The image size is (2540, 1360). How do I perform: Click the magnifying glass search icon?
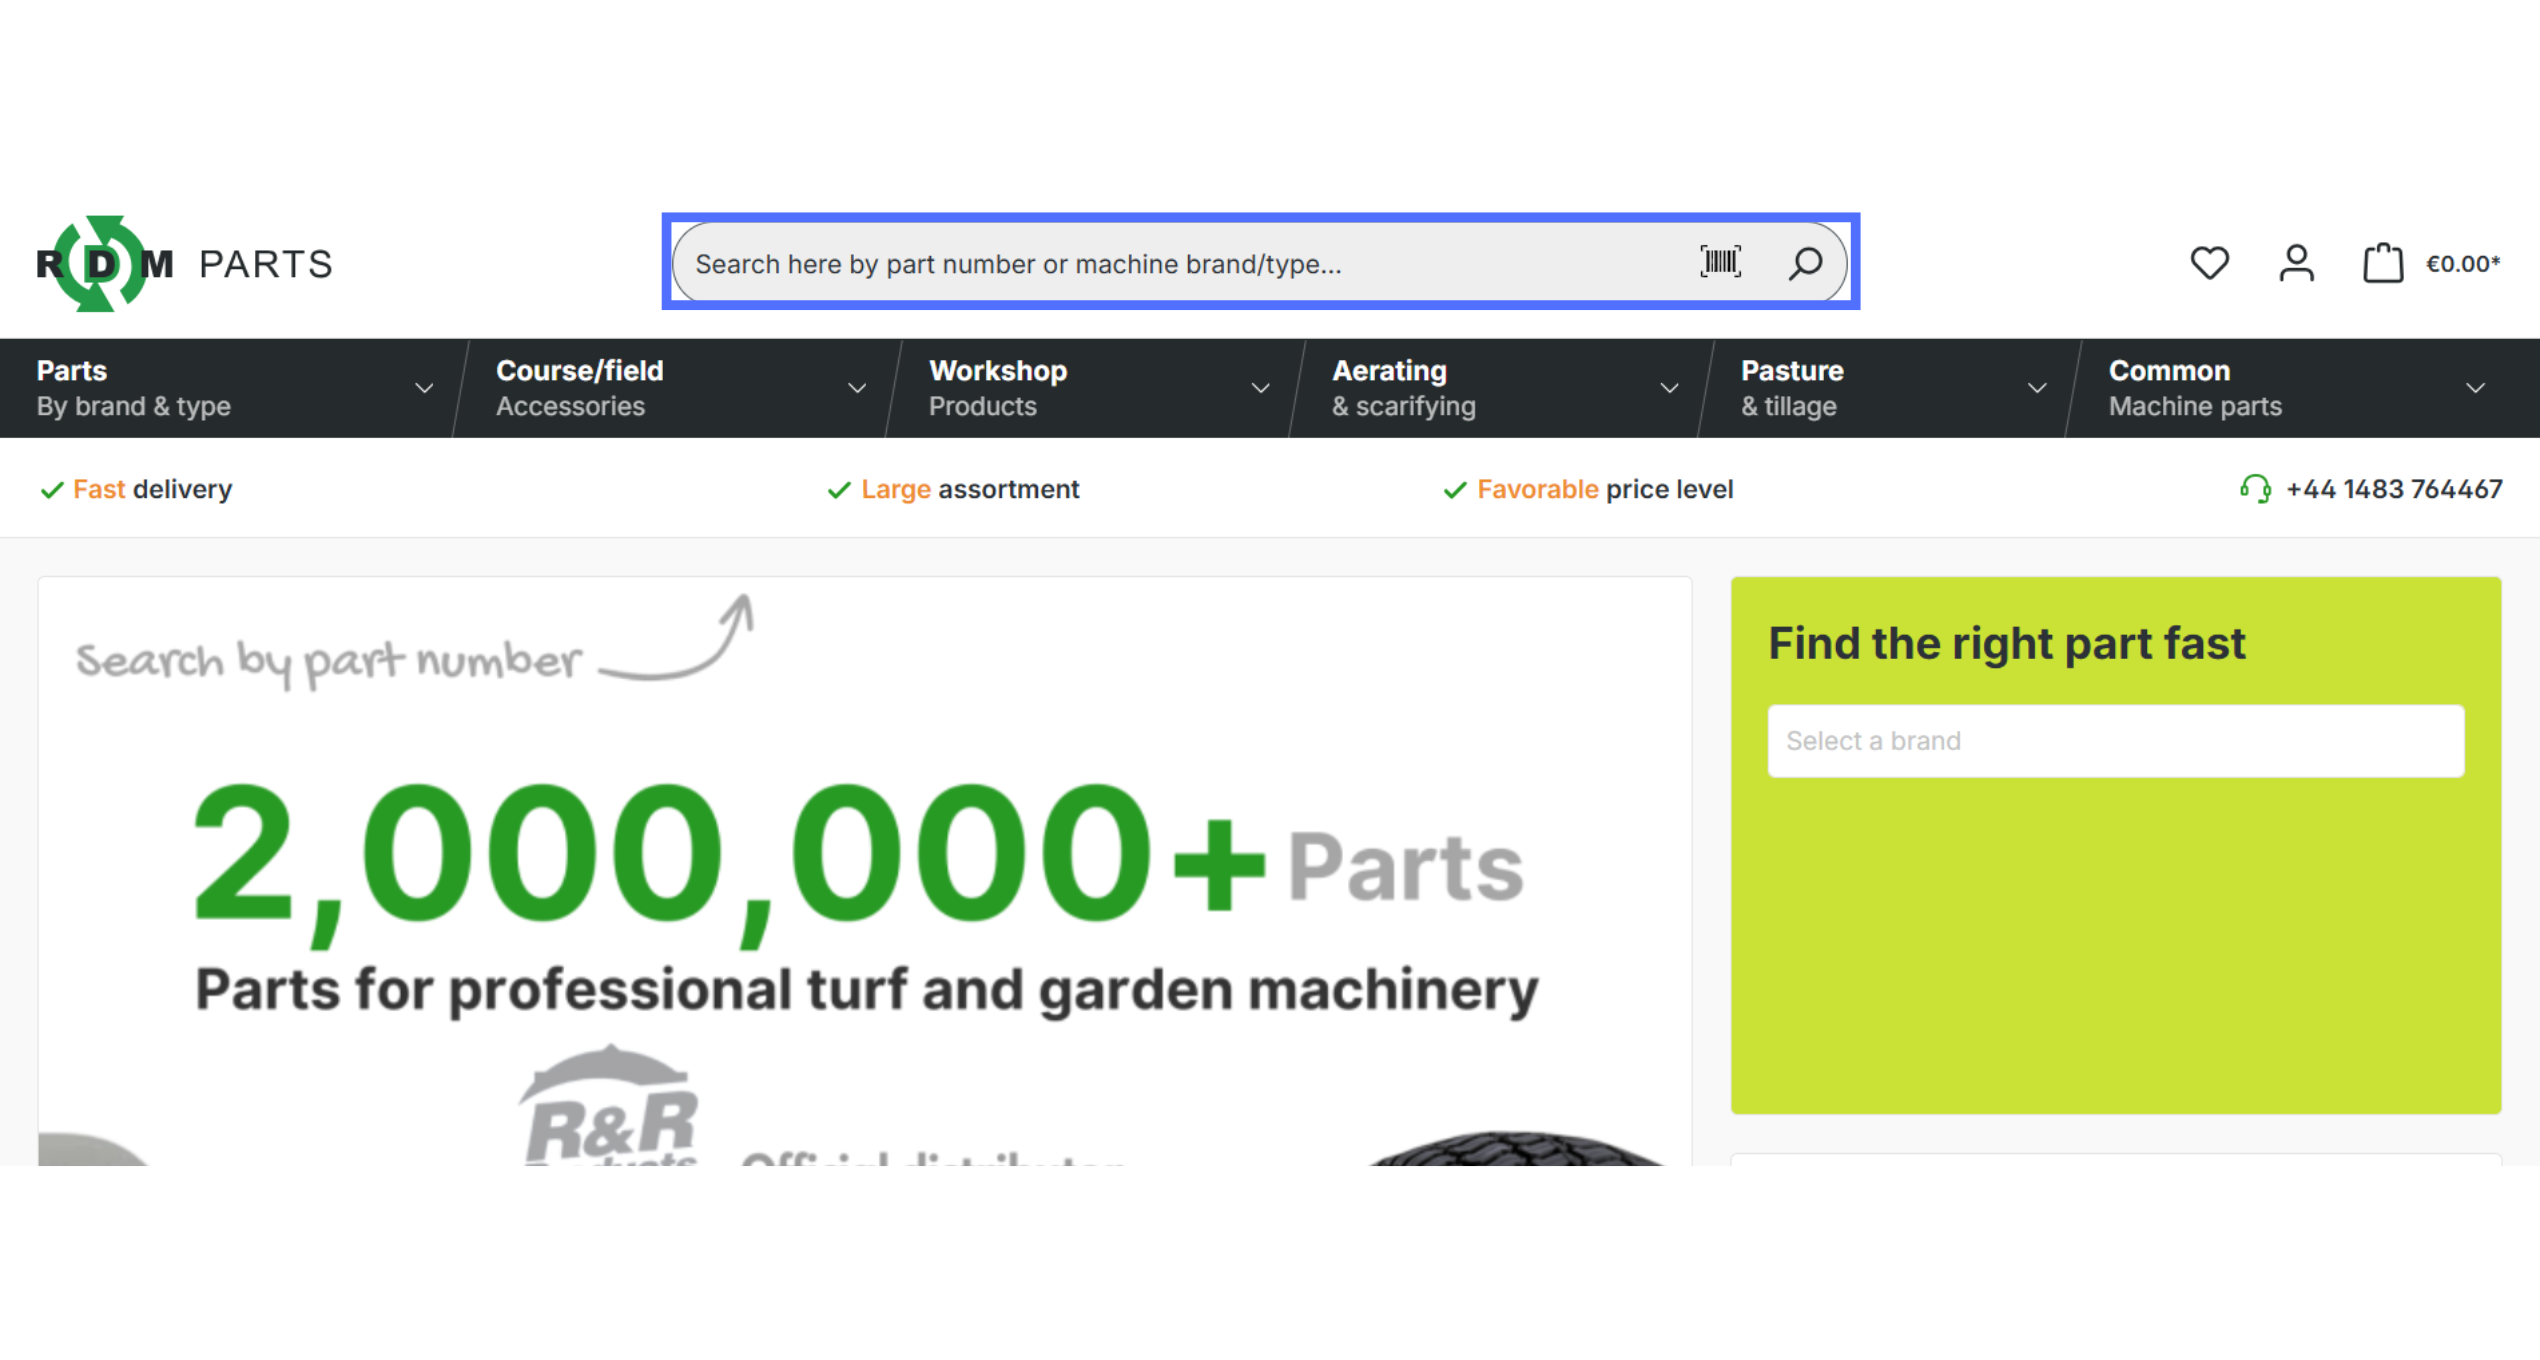(x=1805, y=264)
